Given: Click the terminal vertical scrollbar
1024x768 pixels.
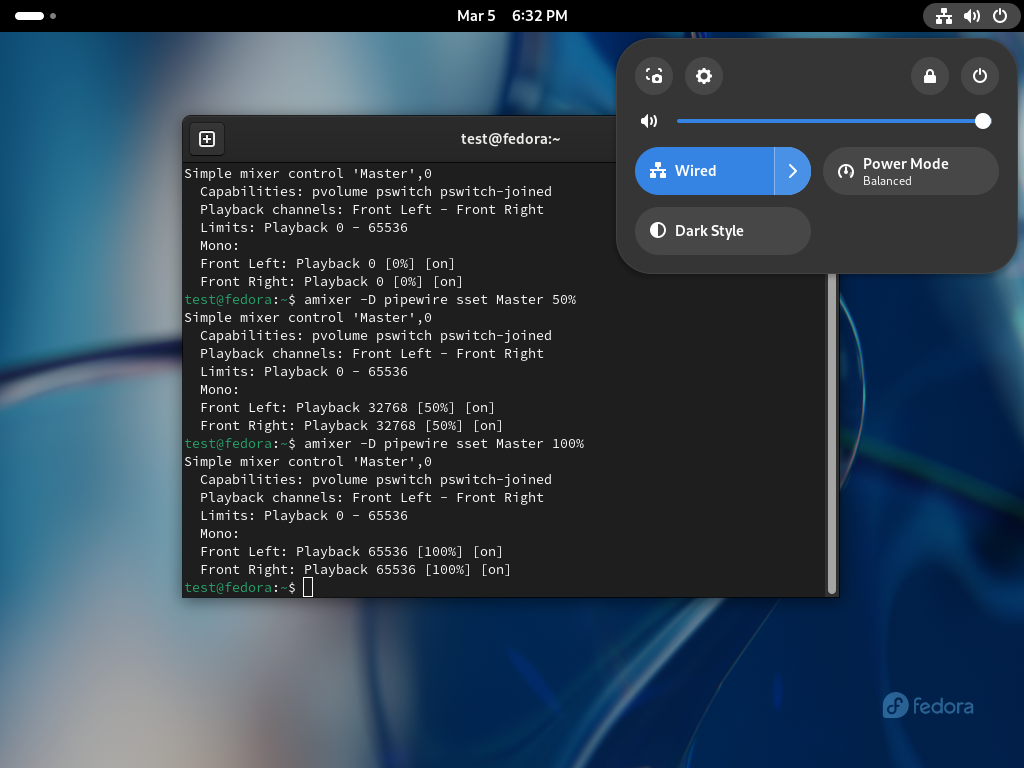Looking at the screenshot, I should pos(831,433).
